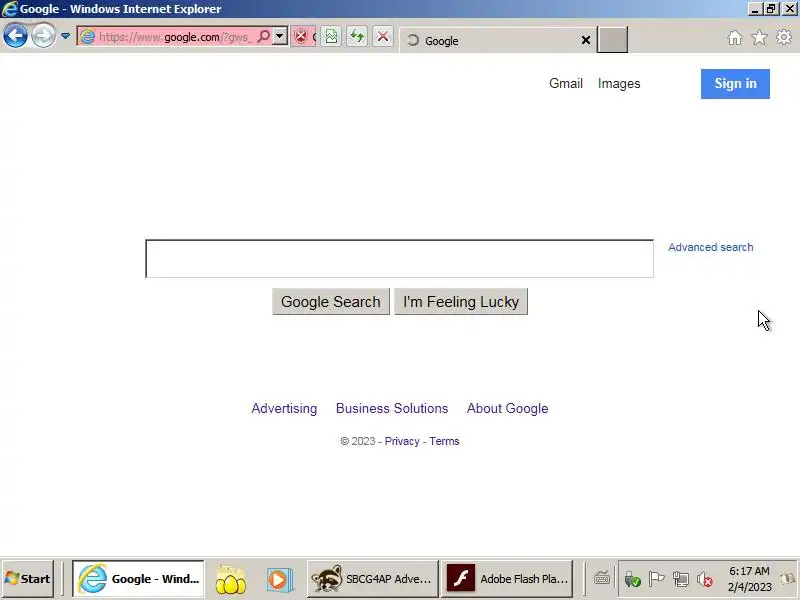Toggle the Compatibility View page icon
Viewport: 800px width, 600px height.
click(x=331, y=36)
